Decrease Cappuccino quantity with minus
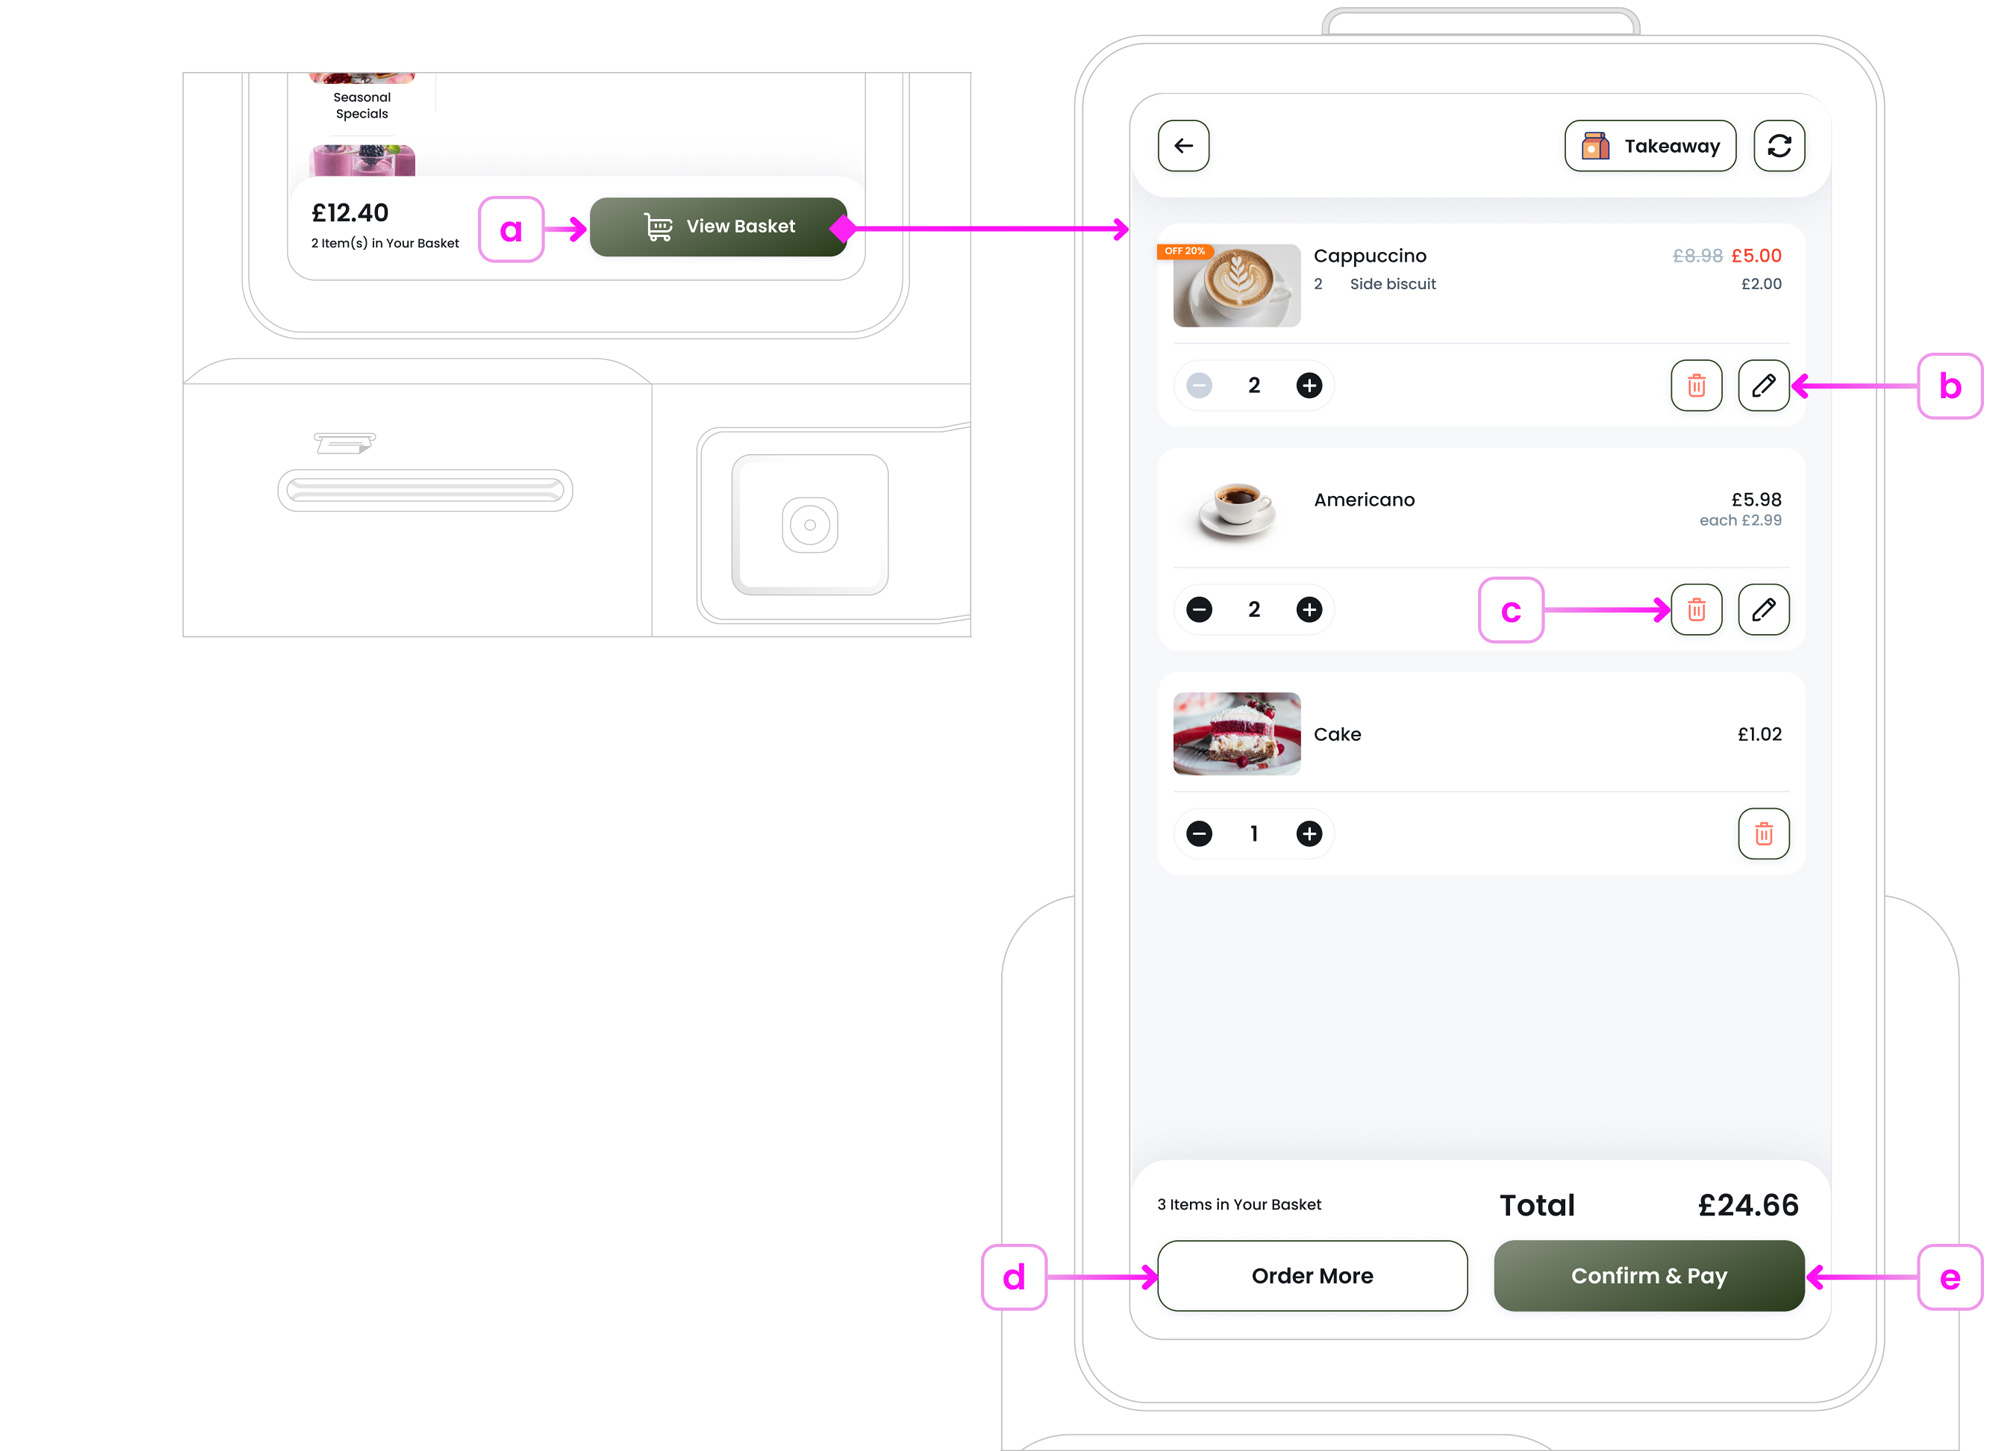The image size is (2000, 1451). click(1199, 385)
